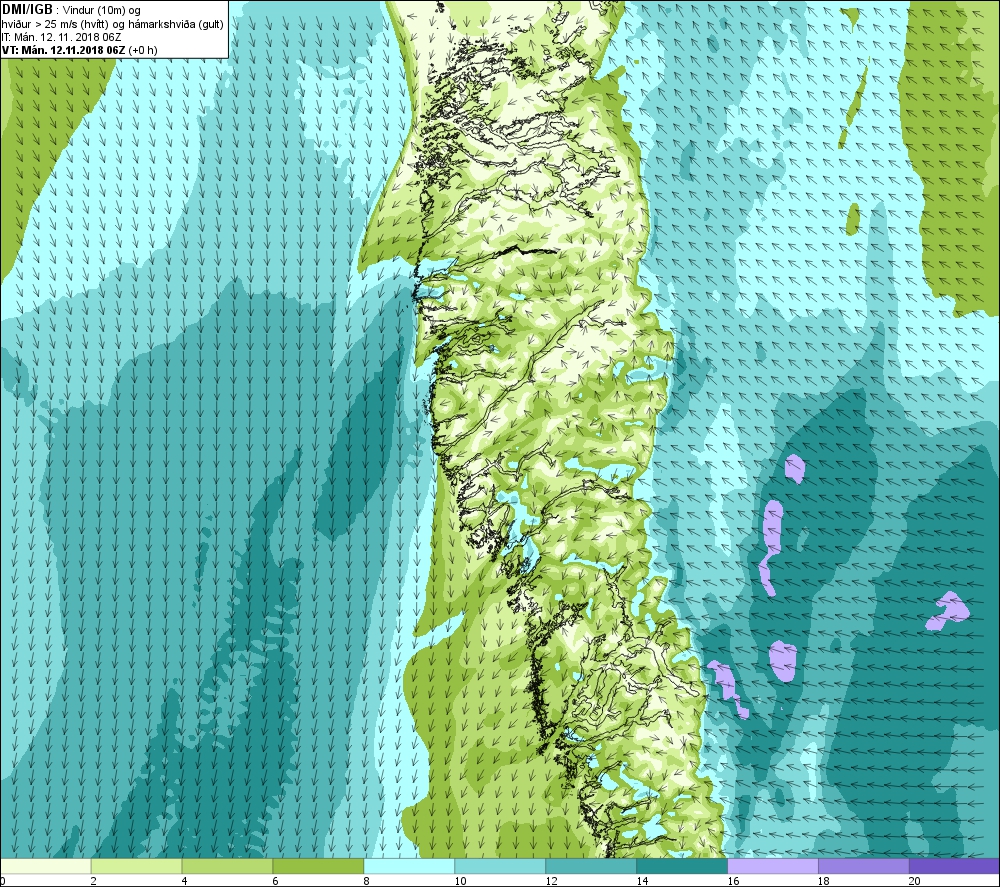Click the dark purple above-20 m/s legend swatch
This screenshot has height=887, width=1000.
pos(955,866)
